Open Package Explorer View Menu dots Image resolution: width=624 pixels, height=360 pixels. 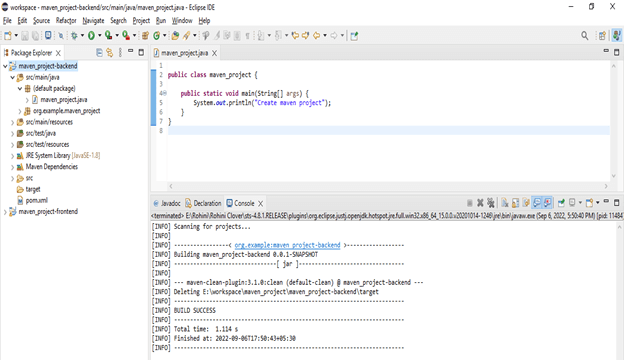click(120, 53)
